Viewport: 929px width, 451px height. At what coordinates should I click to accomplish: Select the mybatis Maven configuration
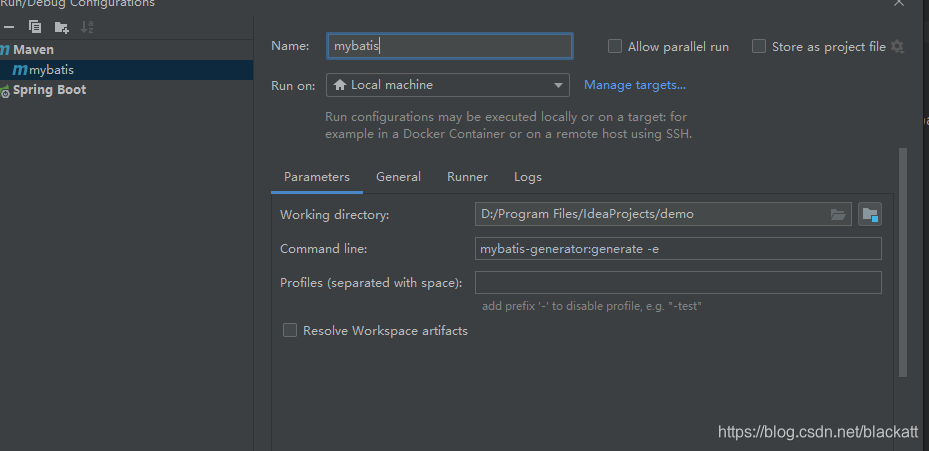tap(126, 70)
